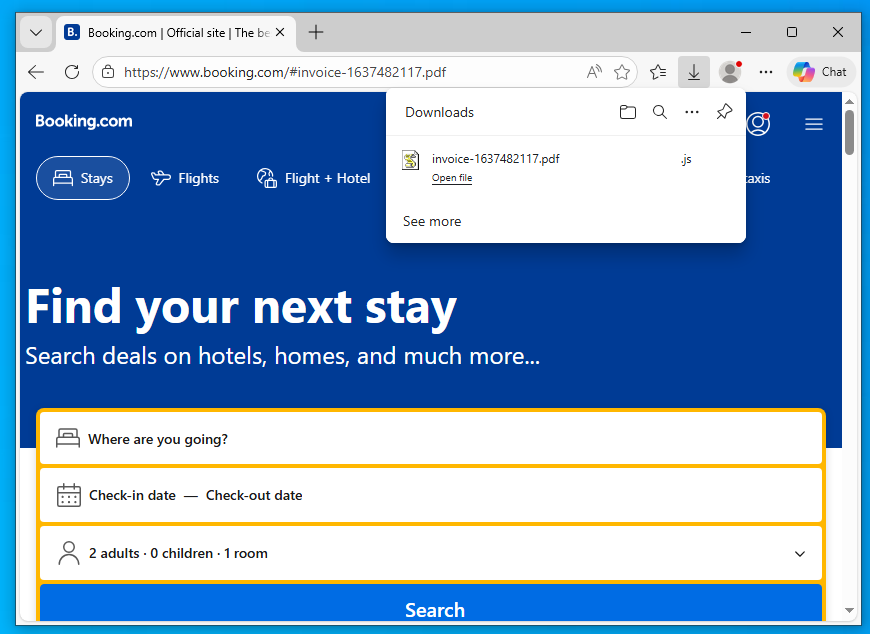Click the search downloads magnifier icon
Screen dimensions: 870x634
[x=660, y=113]
